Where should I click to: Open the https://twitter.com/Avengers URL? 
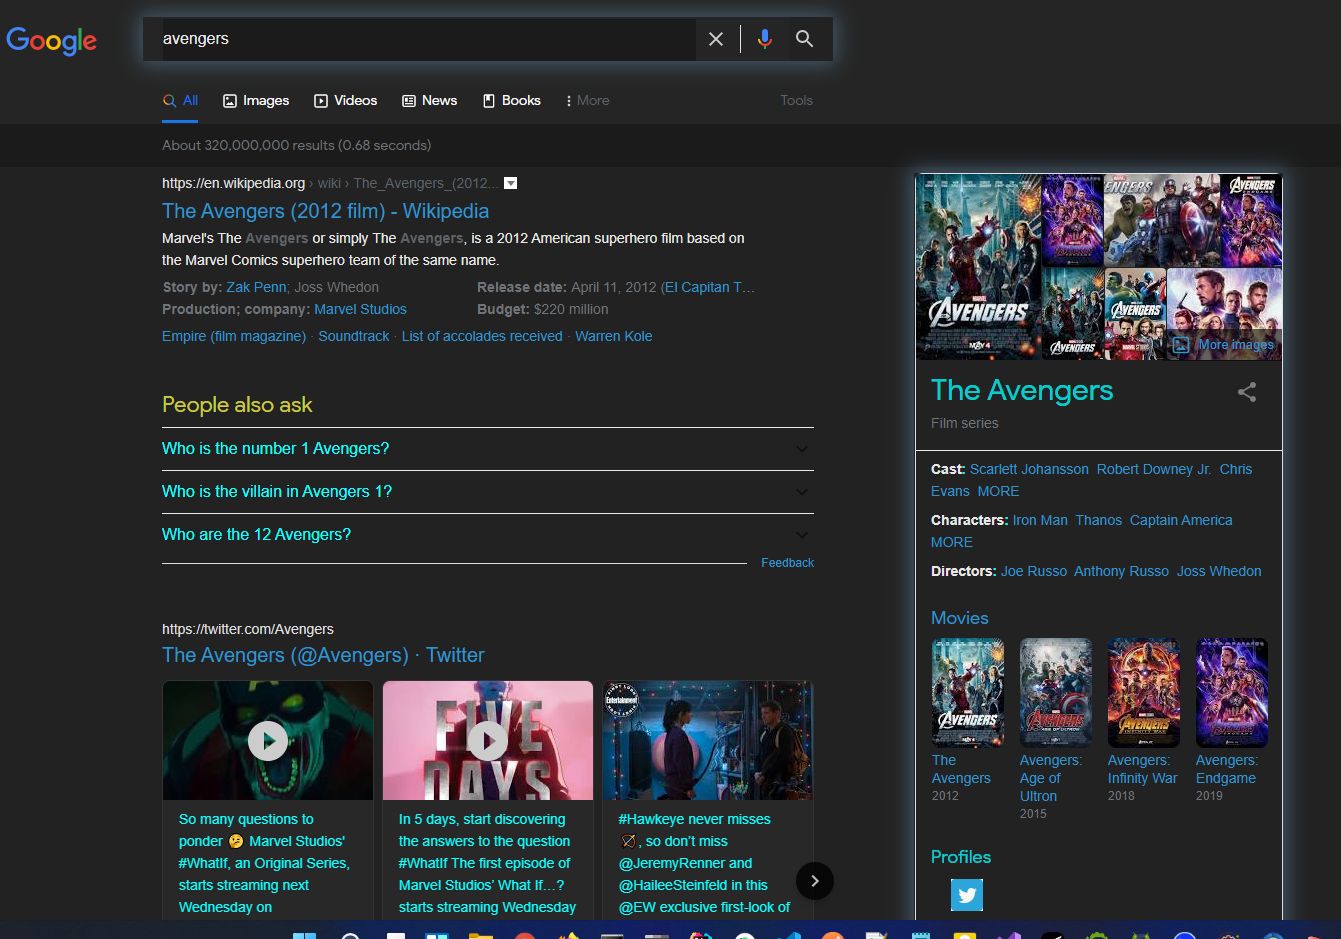[248, 629]
